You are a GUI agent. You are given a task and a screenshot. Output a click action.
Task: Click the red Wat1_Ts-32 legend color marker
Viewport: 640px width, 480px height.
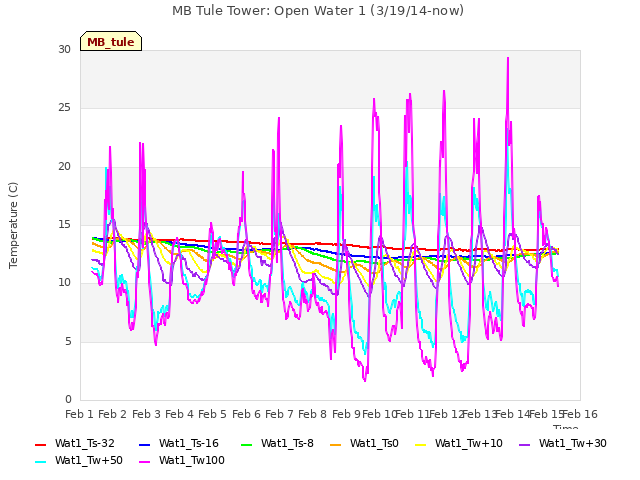click(x=41, y=444)
